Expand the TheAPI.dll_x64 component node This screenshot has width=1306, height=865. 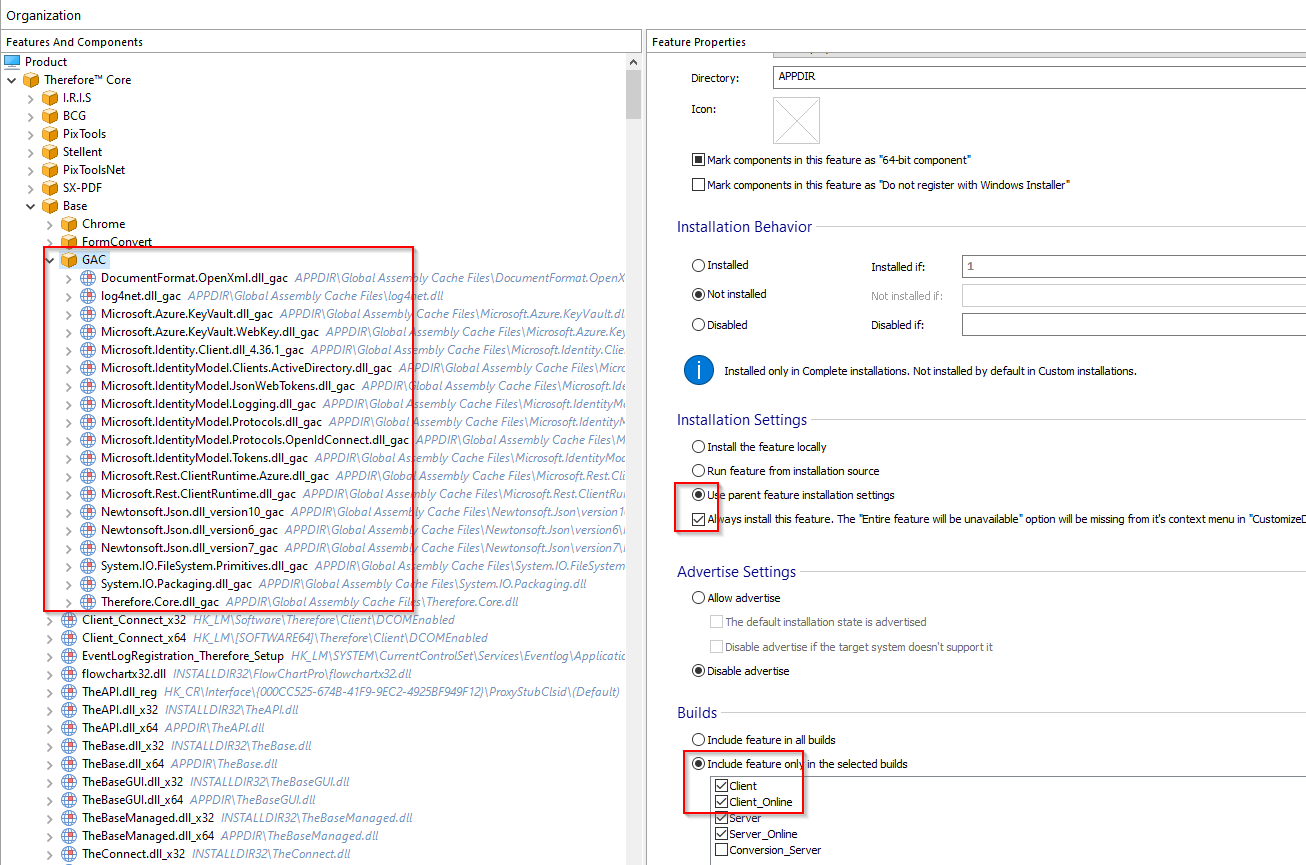49,728
